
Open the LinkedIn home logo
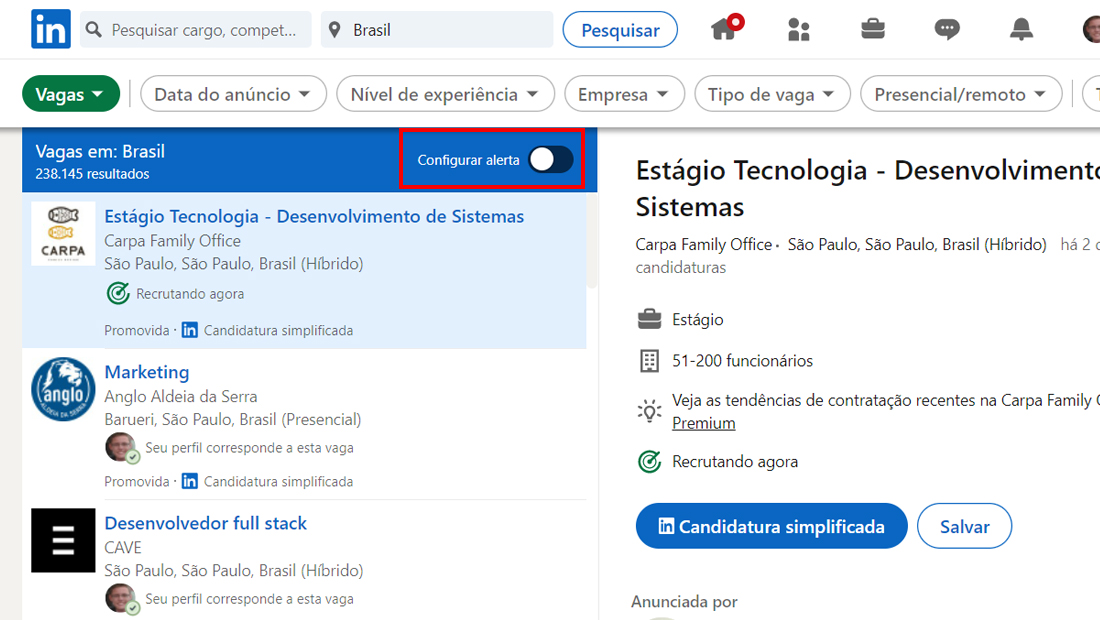(51, 29)
